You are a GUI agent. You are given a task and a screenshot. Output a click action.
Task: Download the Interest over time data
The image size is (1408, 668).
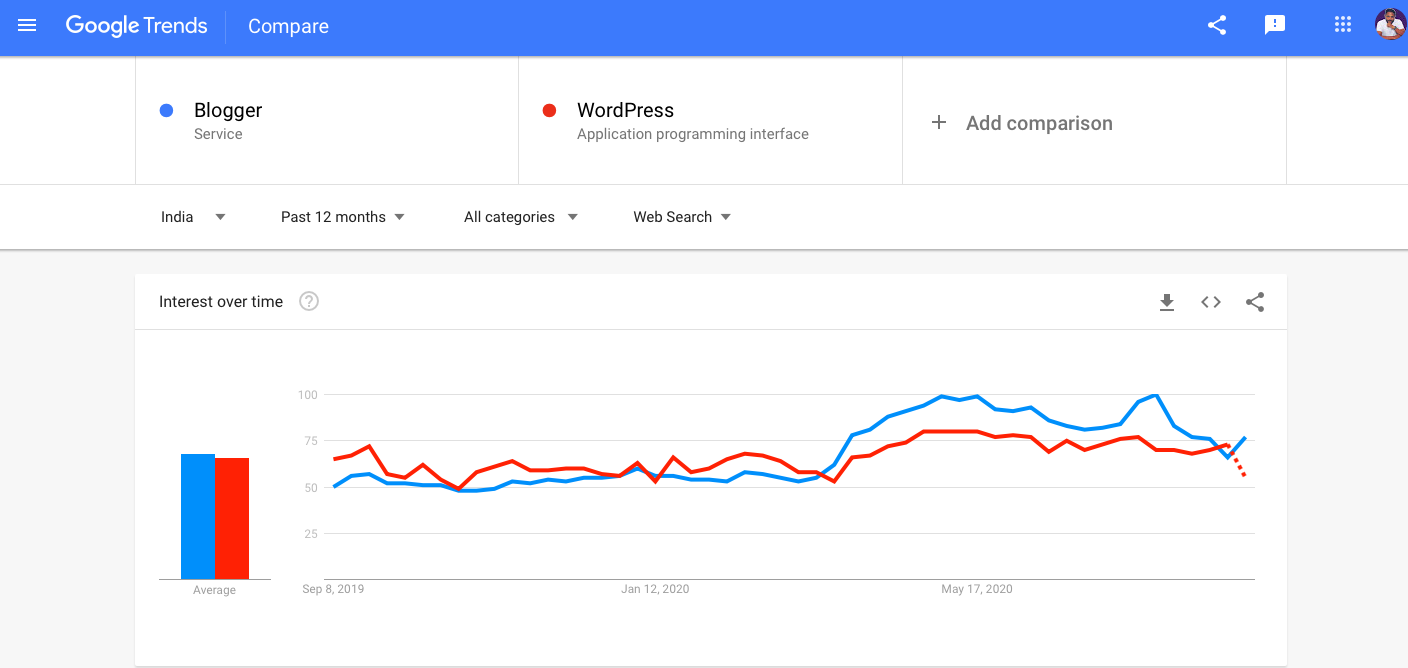[1167, 301]
